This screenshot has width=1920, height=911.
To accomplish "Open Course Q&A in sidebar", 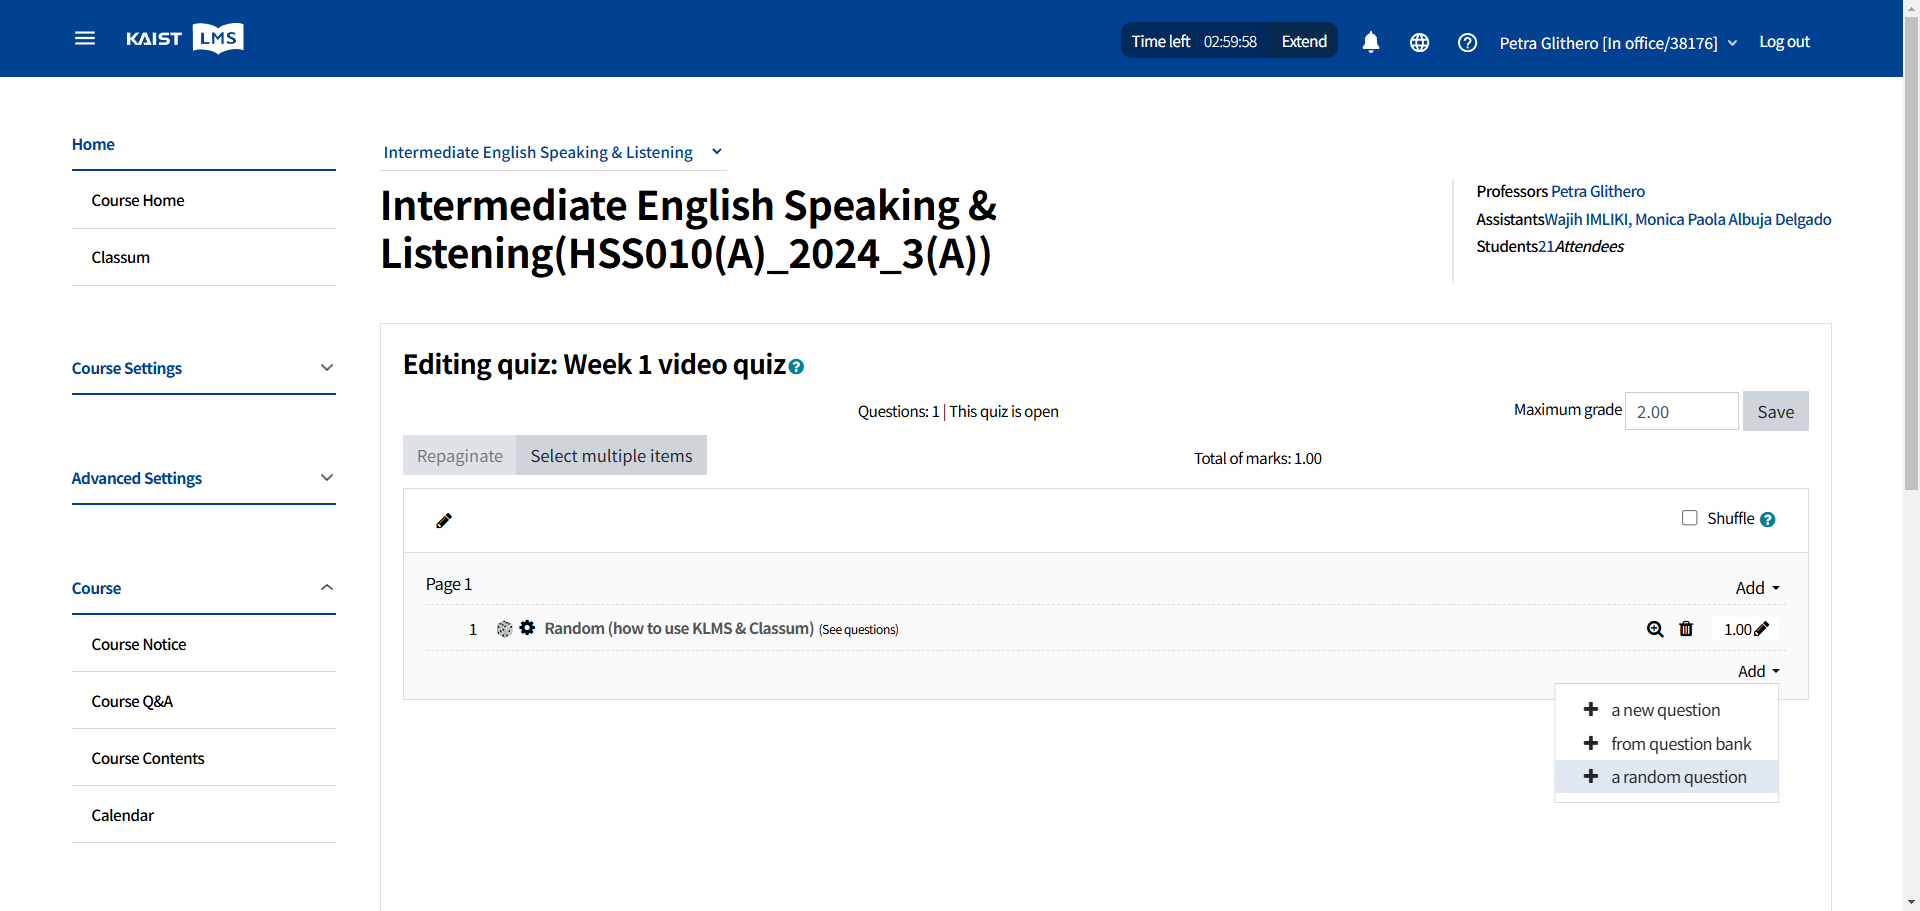I will pos(132,701).
